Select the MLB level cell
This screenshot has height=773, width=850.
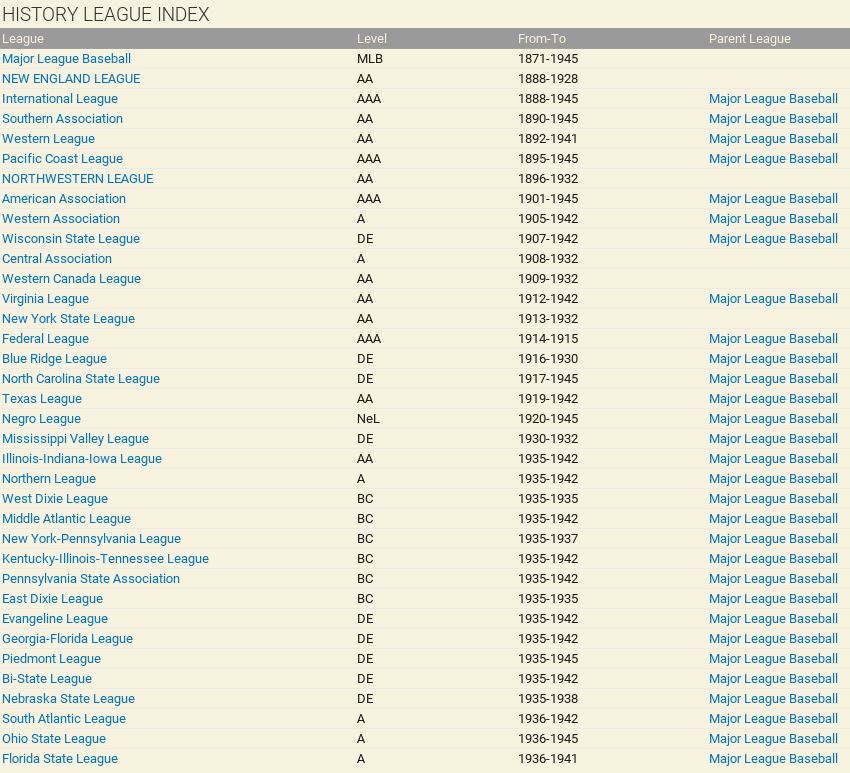(370, 59)
